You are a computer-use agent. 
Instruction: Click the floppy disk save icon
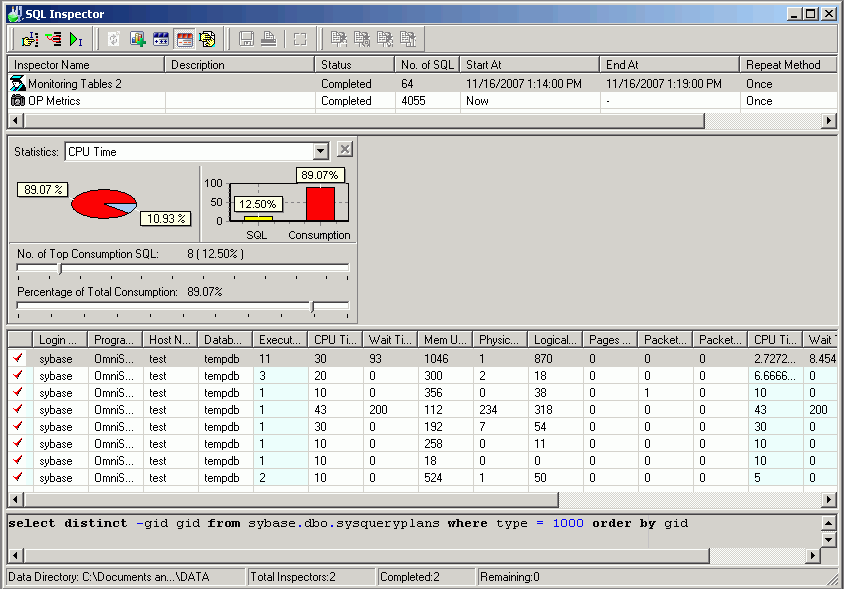[246, 39]
